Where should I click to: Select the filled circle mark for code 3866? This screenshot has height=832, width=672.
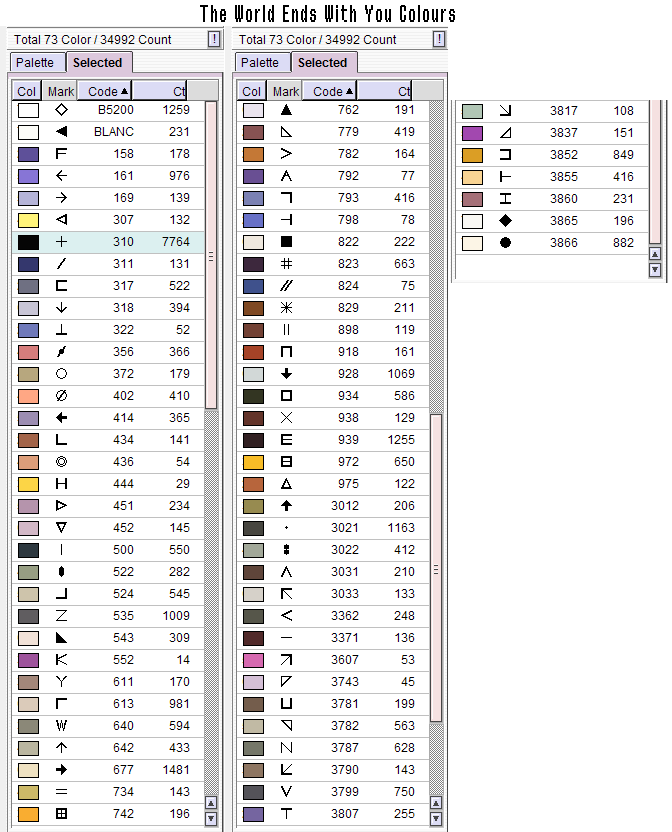pyautogui.click(x=505, y=243)
